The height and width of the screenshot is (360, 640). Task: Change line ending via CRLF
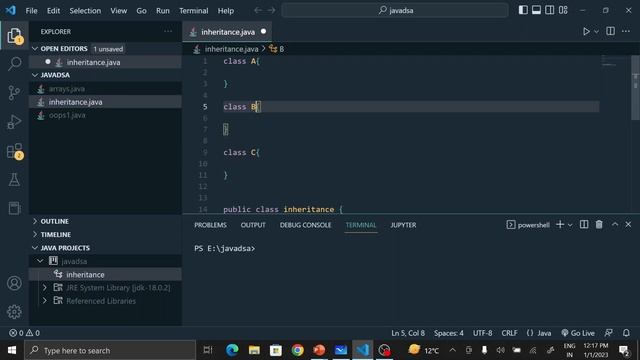click(509, 333)
